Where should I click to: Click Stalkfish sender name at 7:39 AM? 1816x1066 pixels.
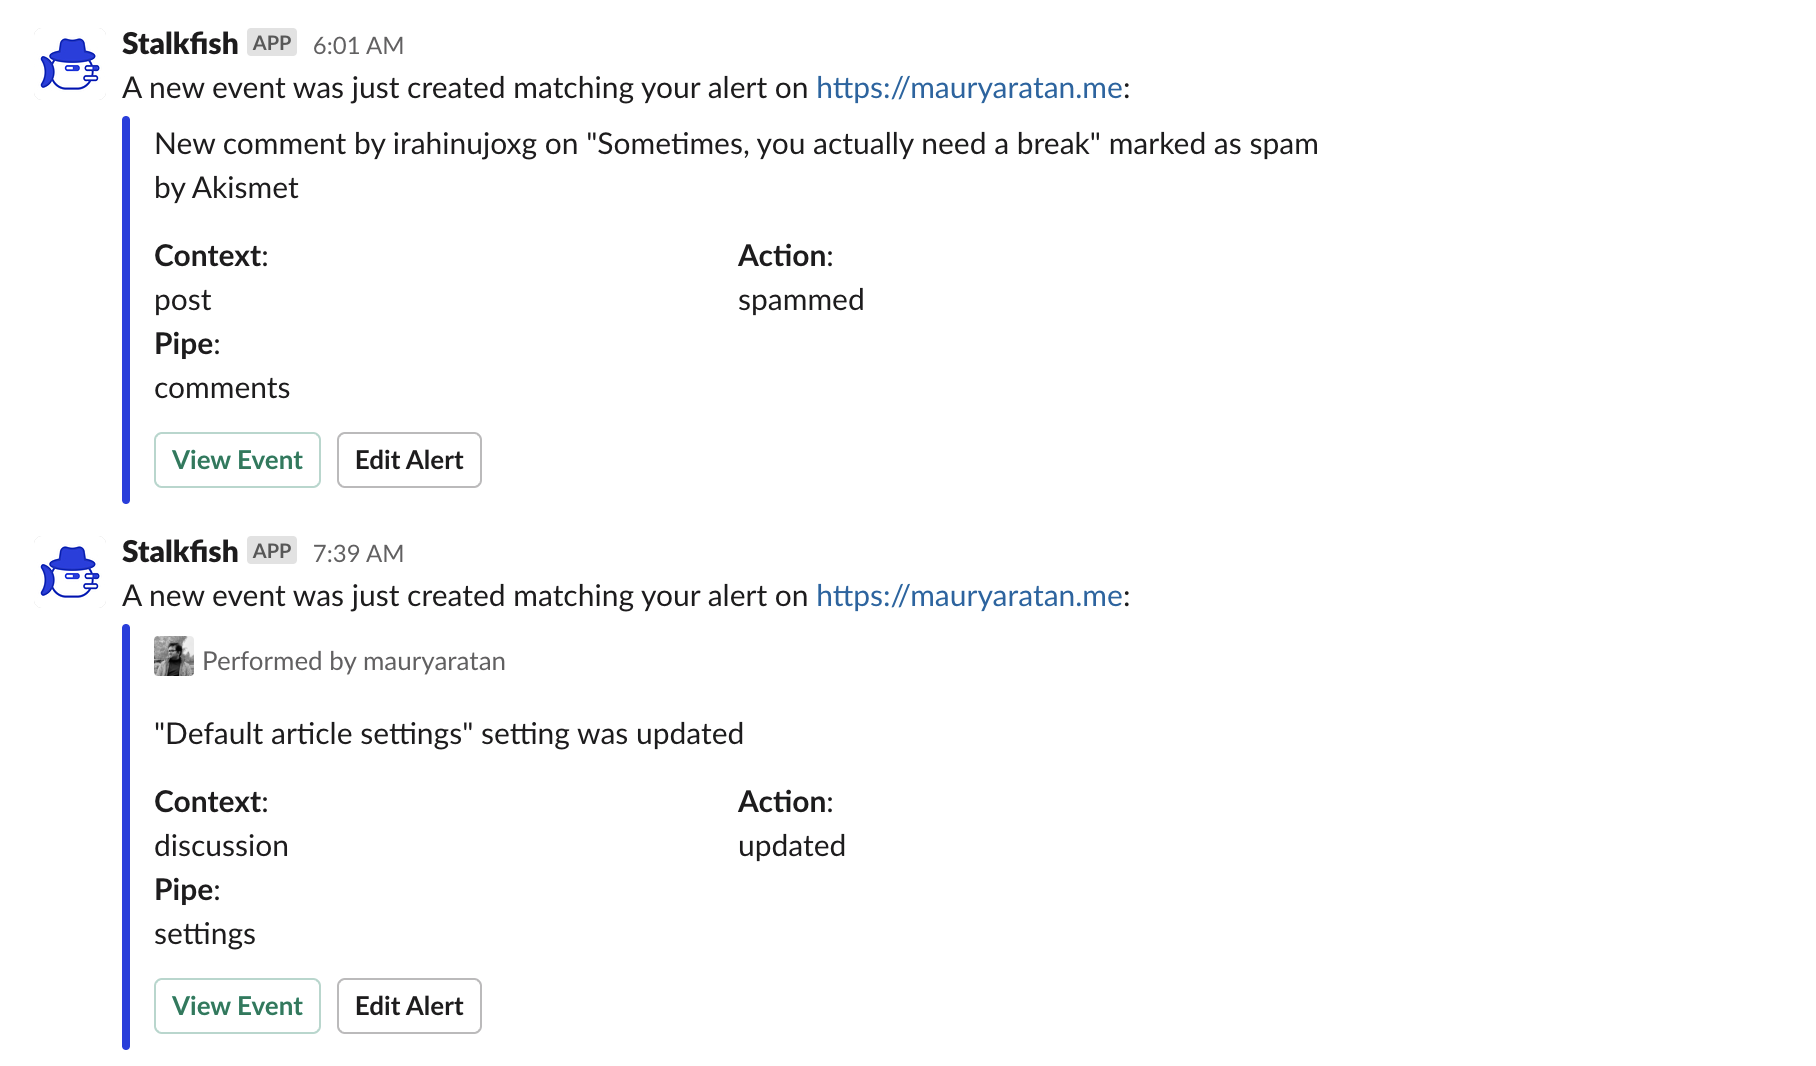pyautogui.click(x=180, y=552)
